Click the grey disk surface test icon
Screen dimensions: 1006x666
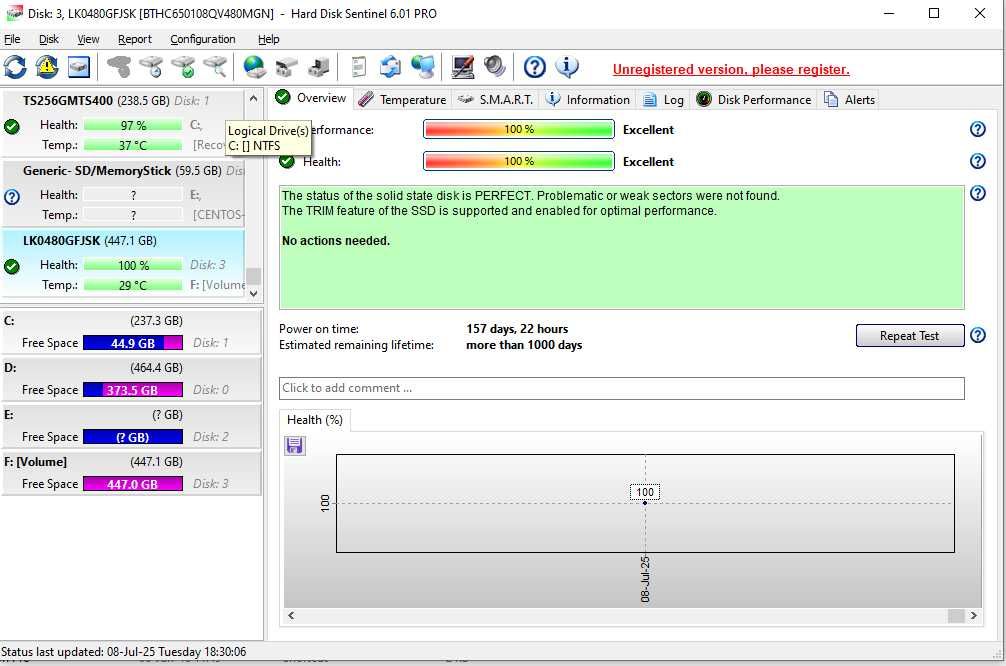[x=119, y=67]
